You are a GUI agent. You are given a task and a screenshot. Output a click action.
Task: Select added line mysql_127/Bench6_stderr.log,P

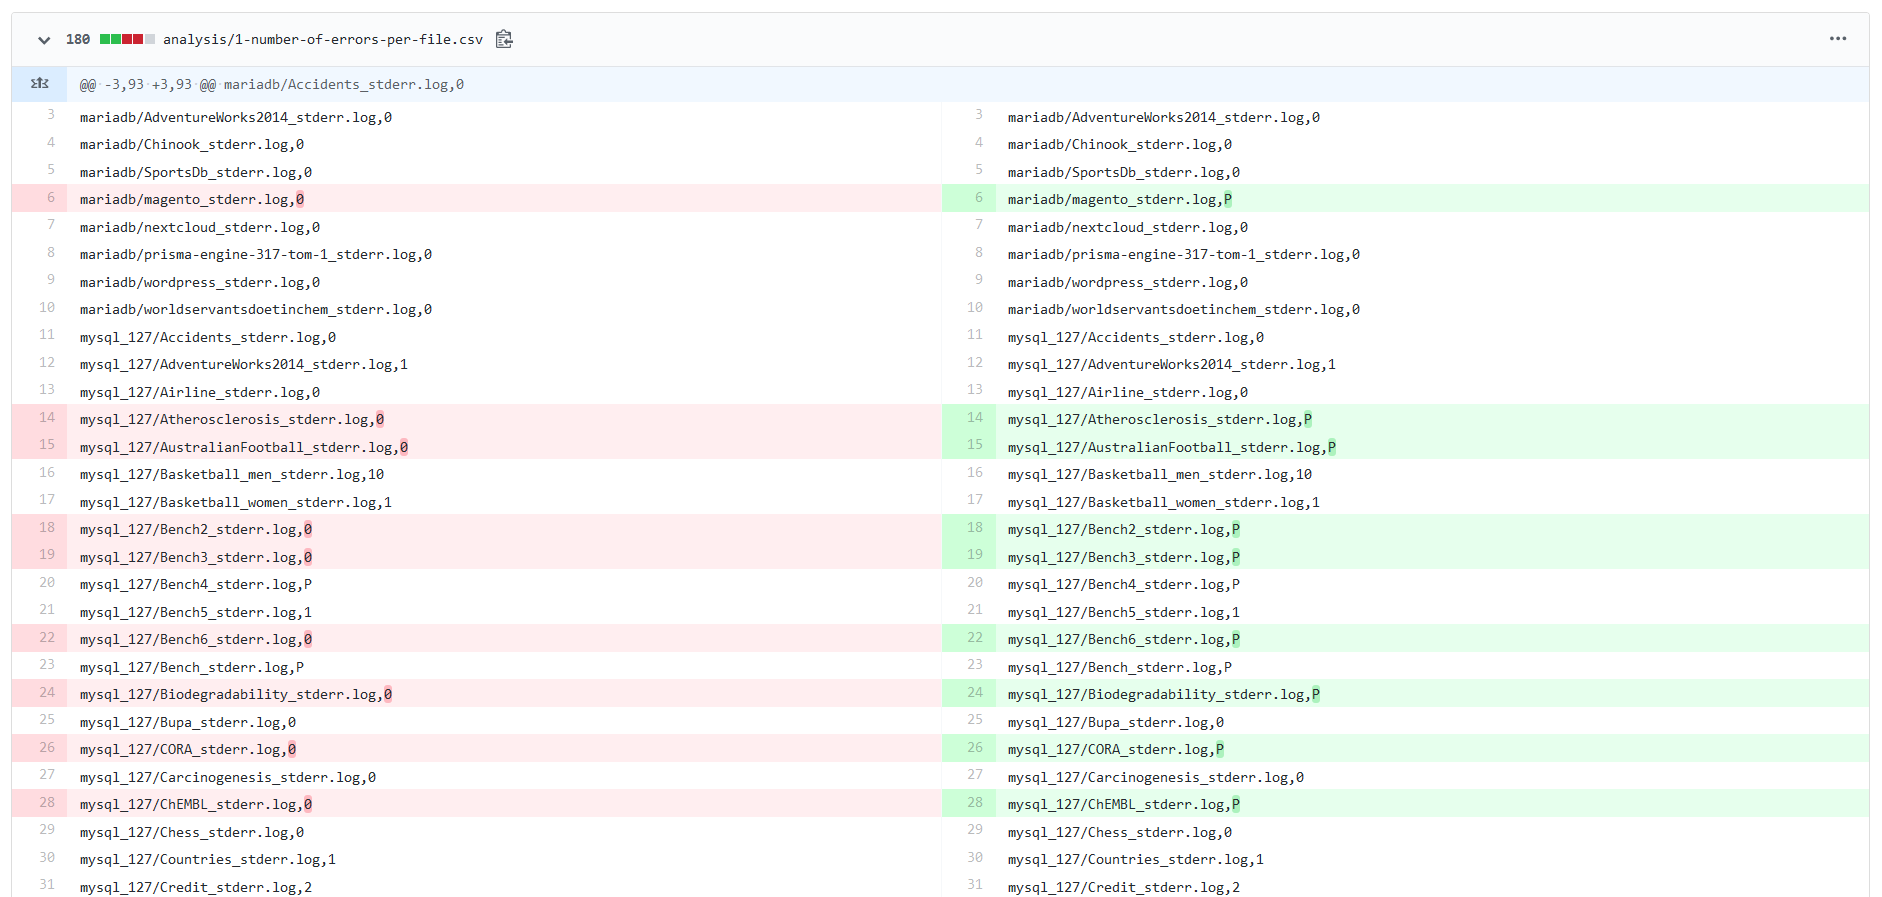point(1124,640)
